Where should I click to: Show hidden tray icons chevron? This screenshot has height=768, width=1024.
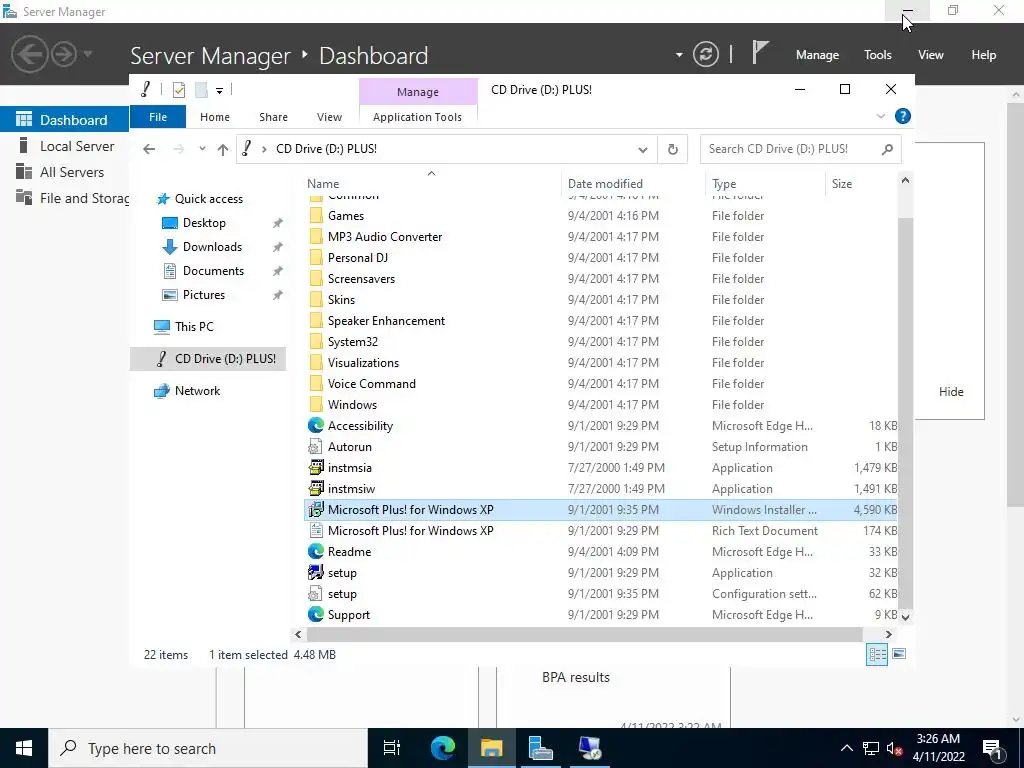(x=846, y=748)
